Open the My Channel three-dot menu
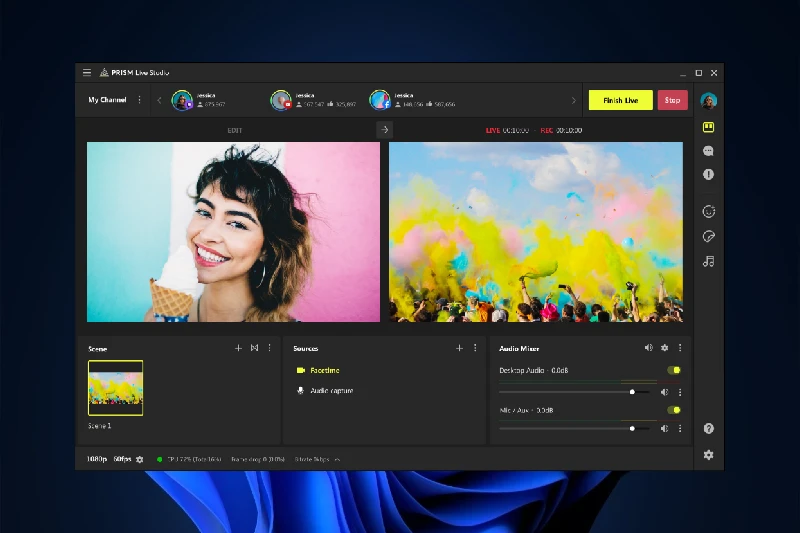This screenshot has width=800, height=533. 139,100
